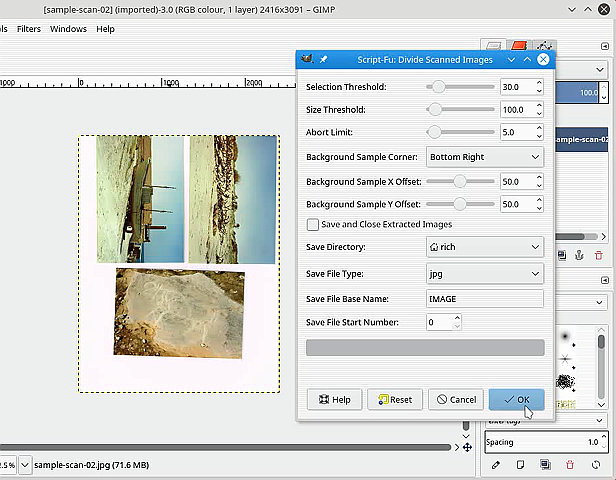Click the duplicate brush icon
This screenshot has height=480, width=616.
[x=545, y=465]
